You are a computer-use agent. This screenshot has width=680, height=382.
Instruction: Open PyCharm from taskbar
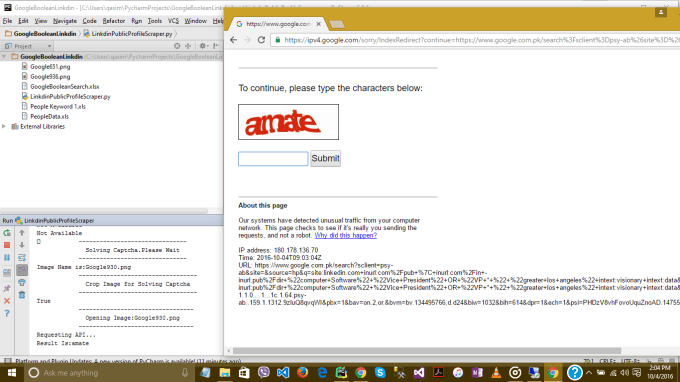(x=341, y=372)
